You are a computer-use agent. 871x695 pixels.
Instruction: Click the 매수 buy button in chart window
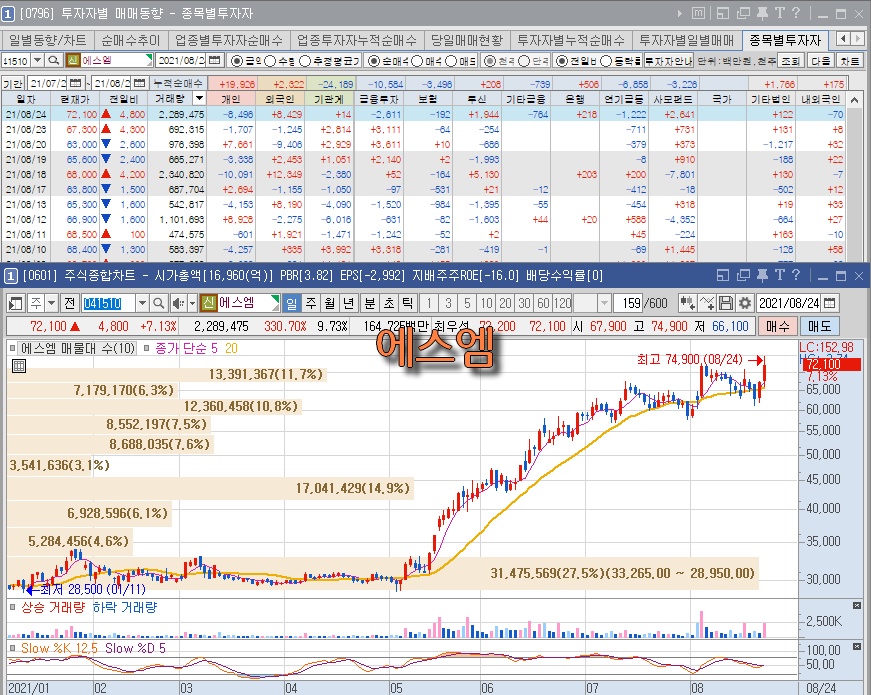778,326
